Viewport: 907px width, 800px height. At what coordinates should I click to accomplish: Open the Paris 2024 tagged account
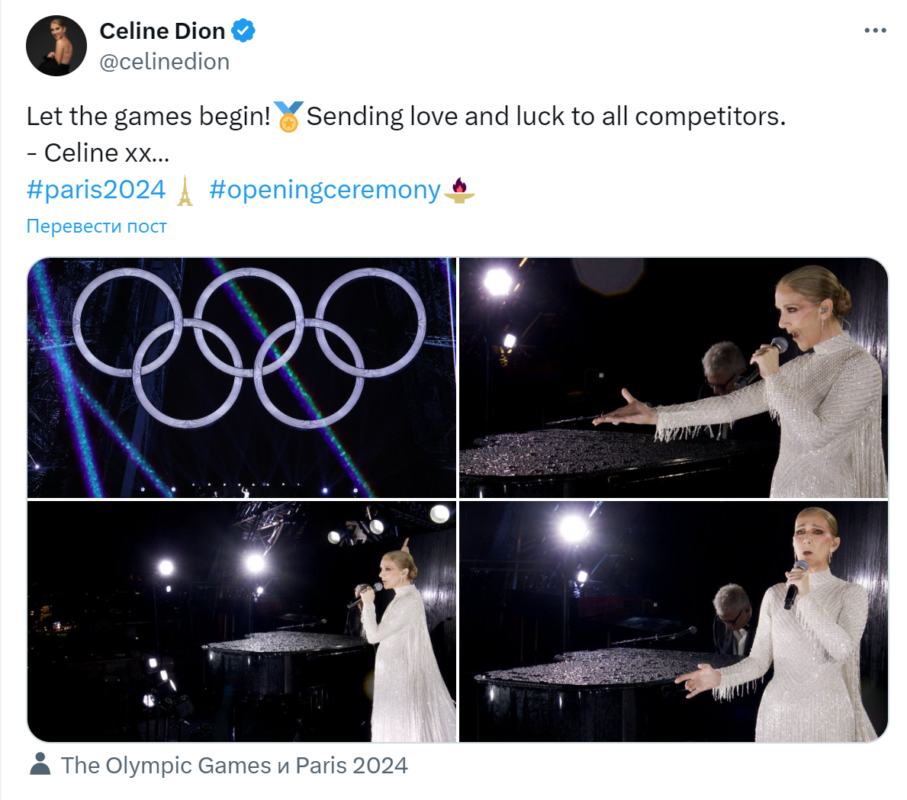[x=352, y=765]
